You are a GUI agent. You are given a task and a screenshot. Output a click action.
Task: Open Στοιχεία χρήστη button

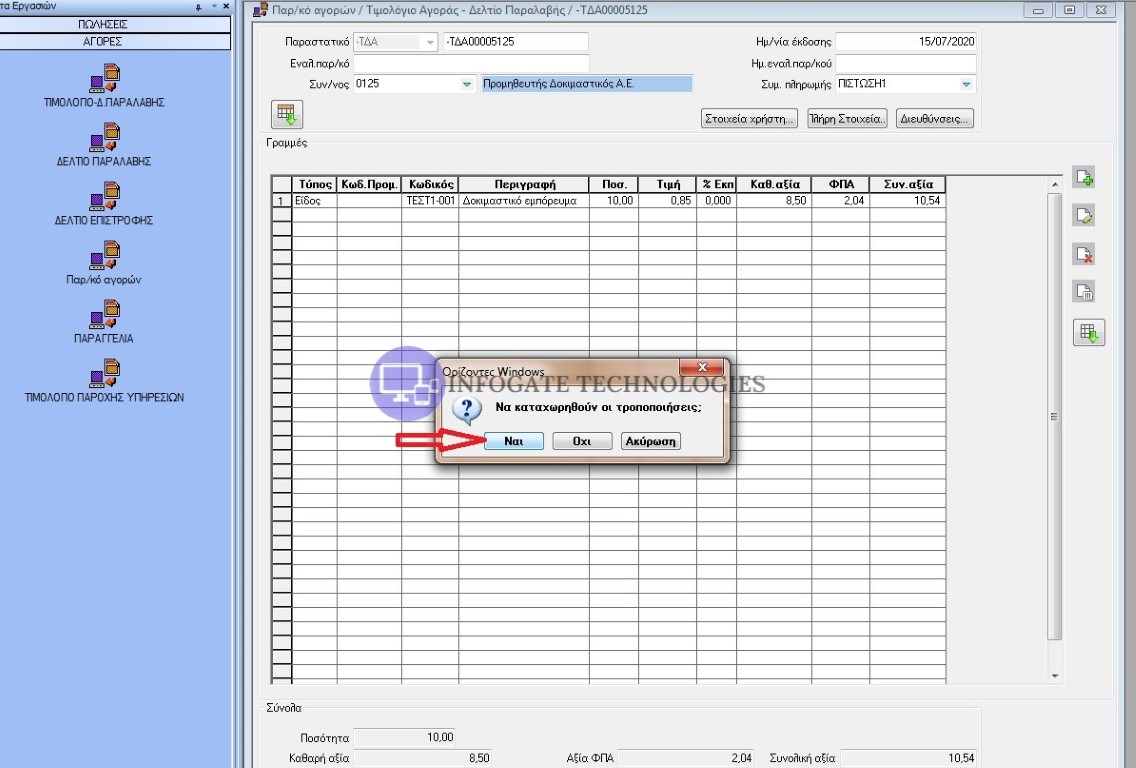750,119
